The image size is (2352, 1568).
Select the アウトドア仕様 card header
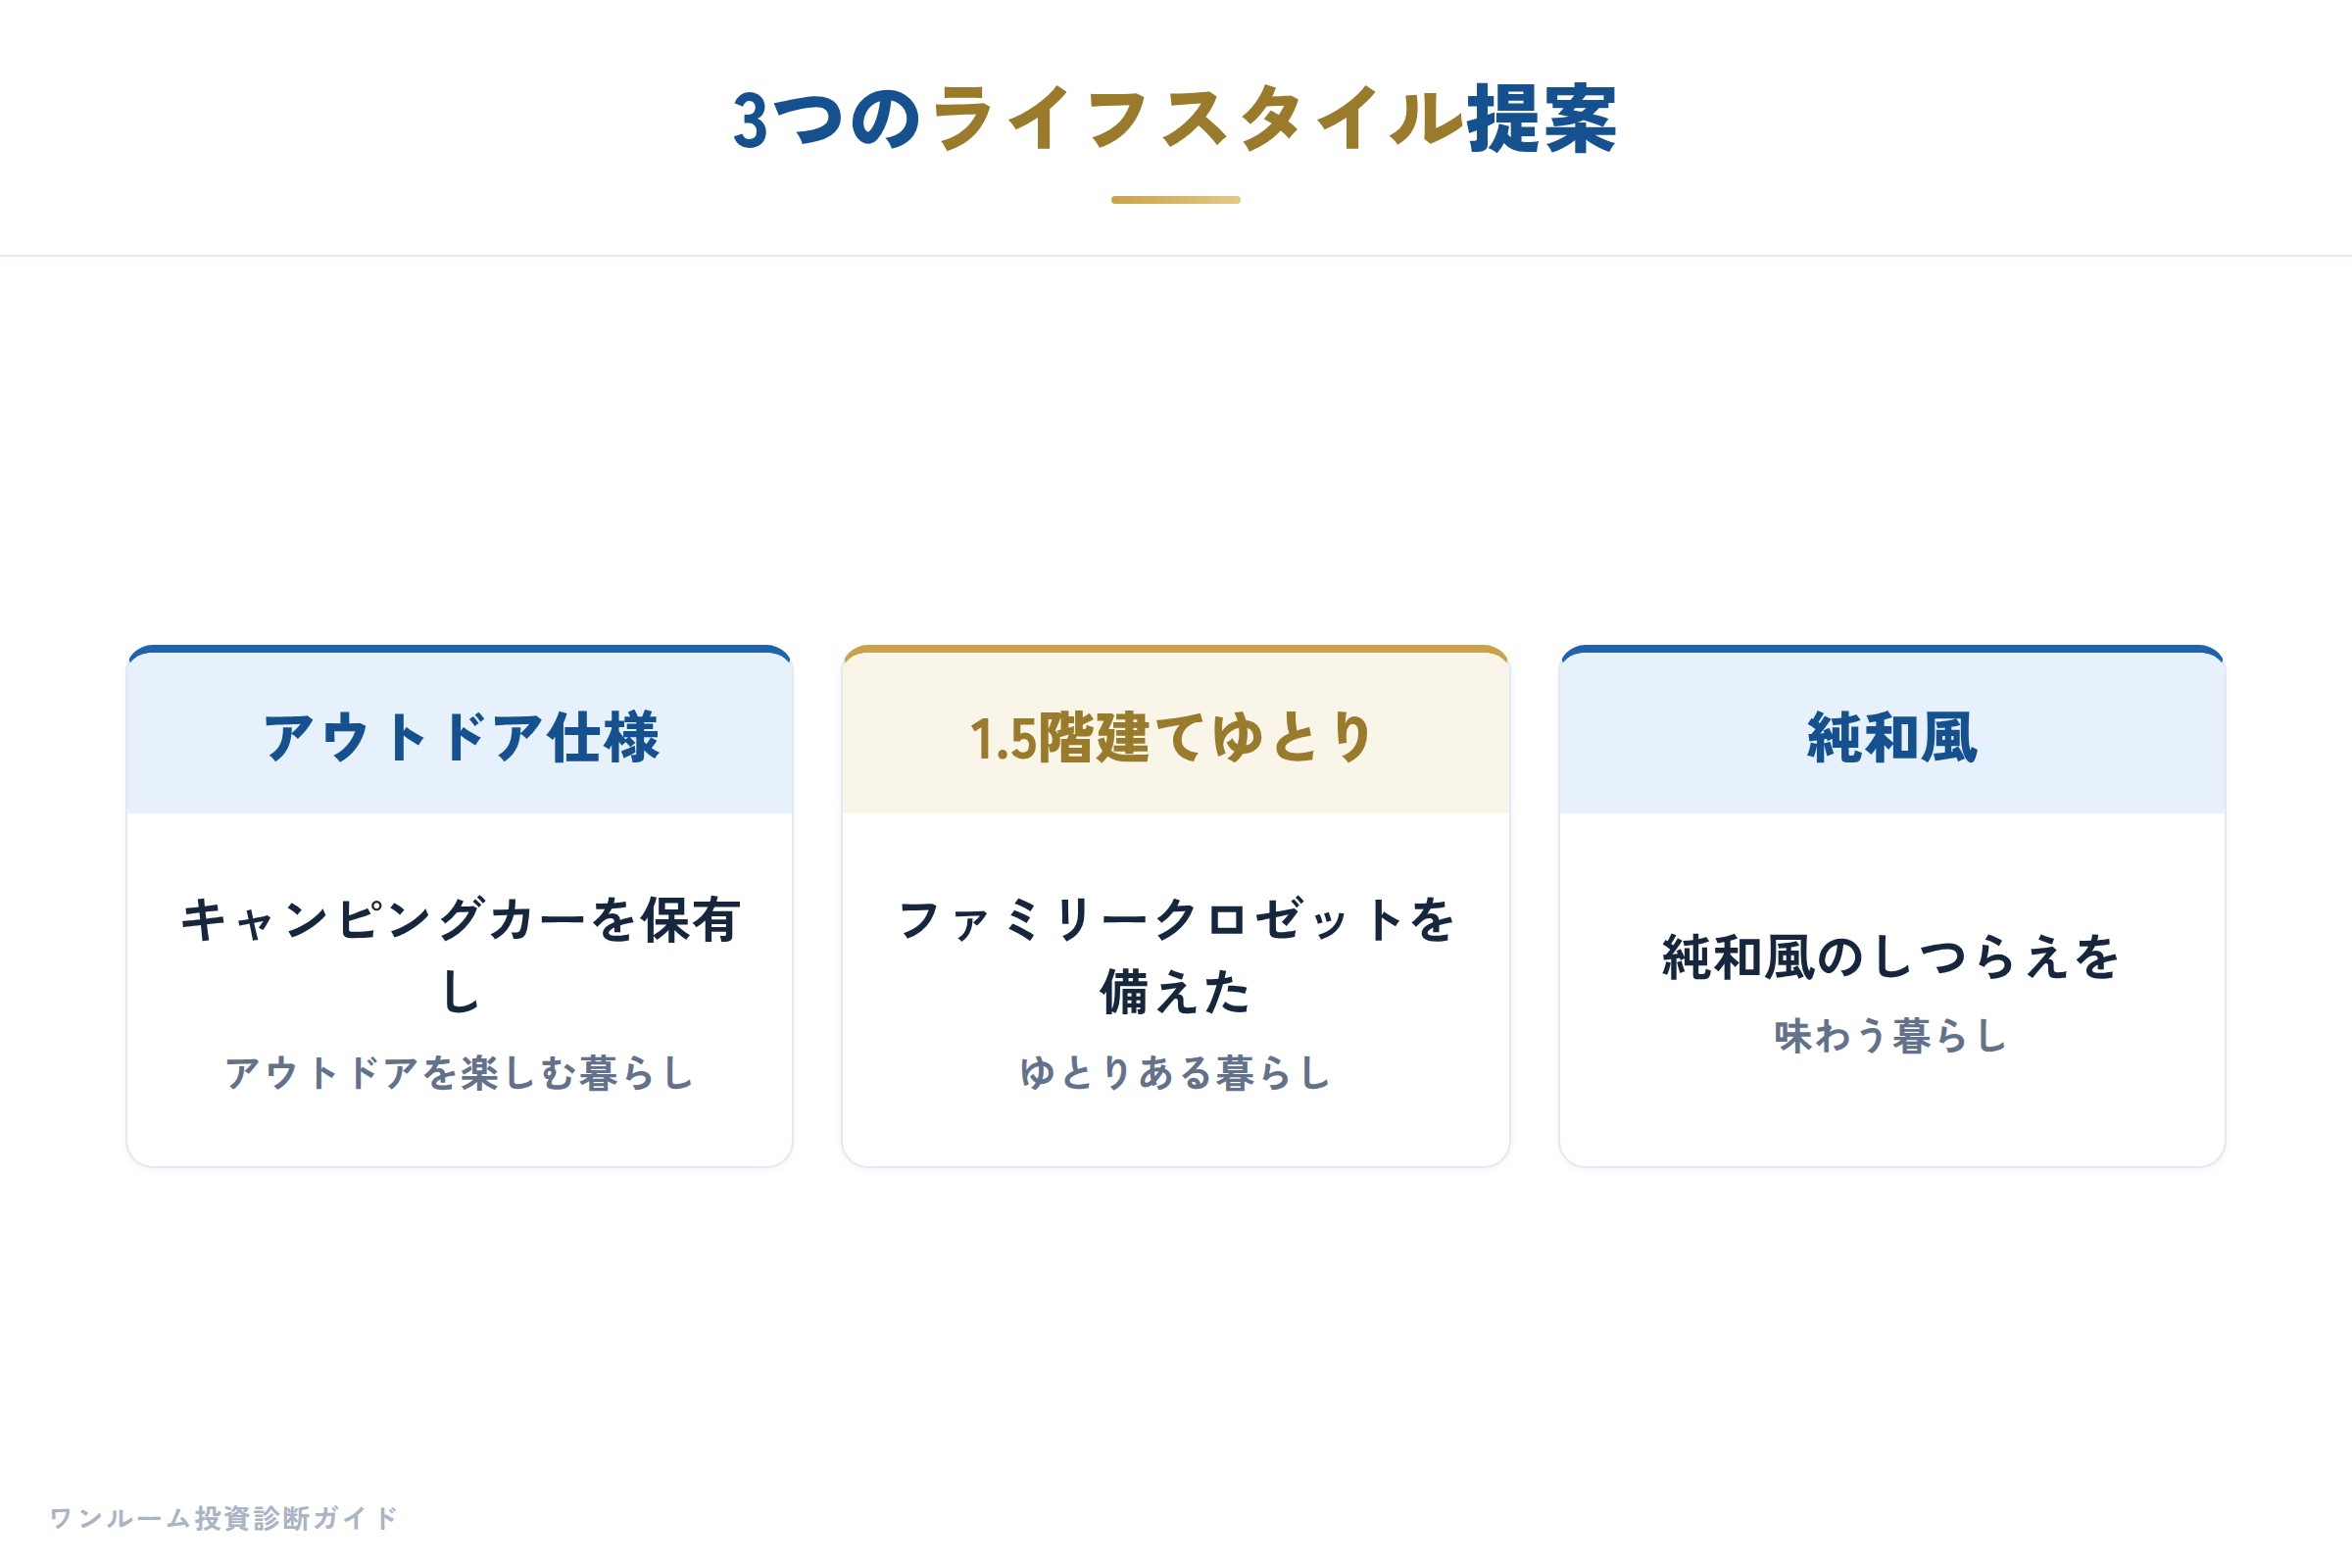[x=460, y=733]
